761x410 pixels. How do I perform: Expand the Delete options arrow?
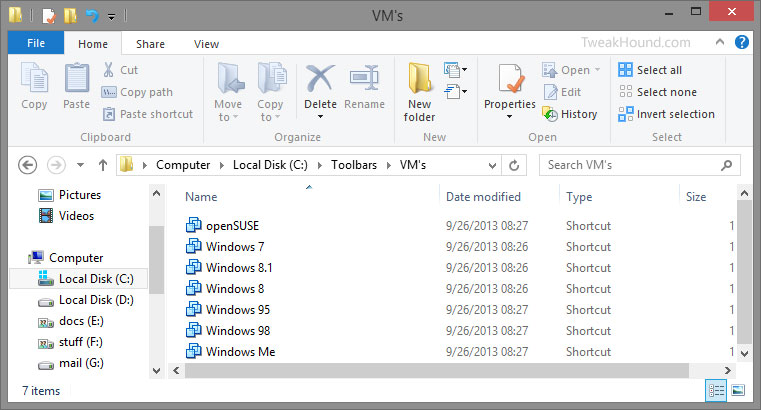320,116
